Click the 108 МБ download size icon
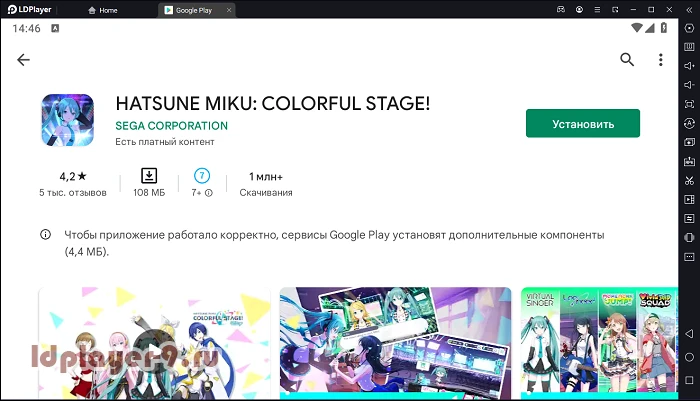Screen dimensions: 700x401 coord(149,175)
